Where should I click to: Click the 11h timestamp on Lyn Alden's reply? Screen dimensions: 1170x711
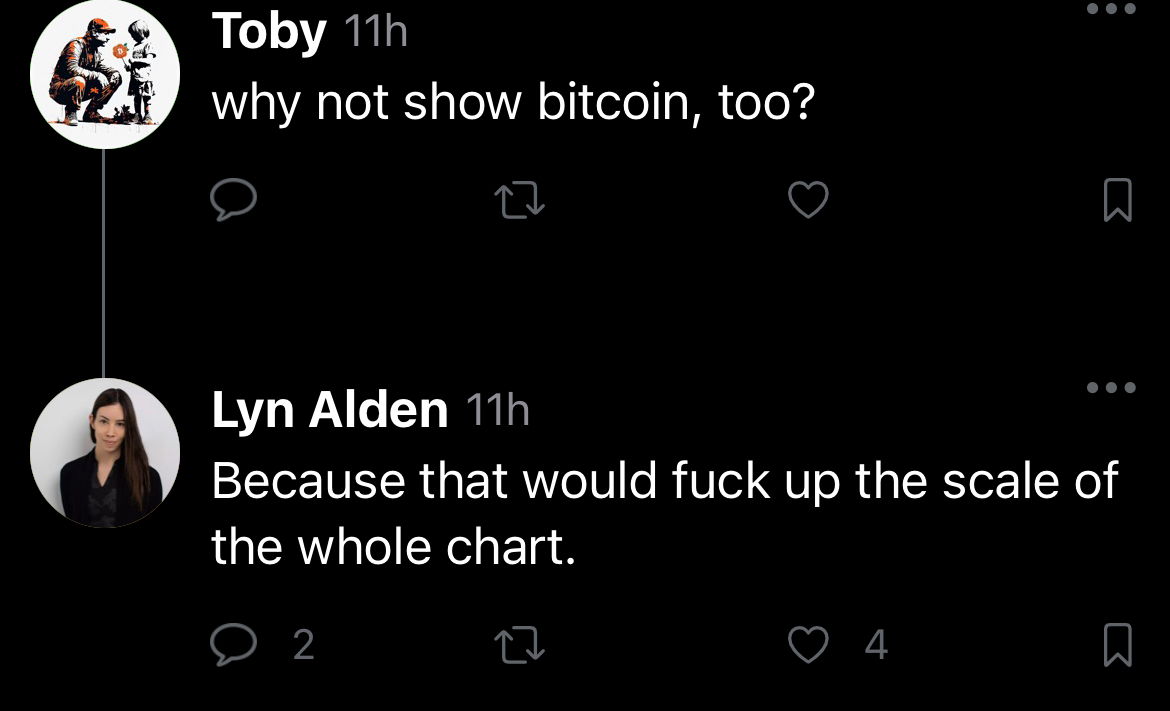(497, 411)
